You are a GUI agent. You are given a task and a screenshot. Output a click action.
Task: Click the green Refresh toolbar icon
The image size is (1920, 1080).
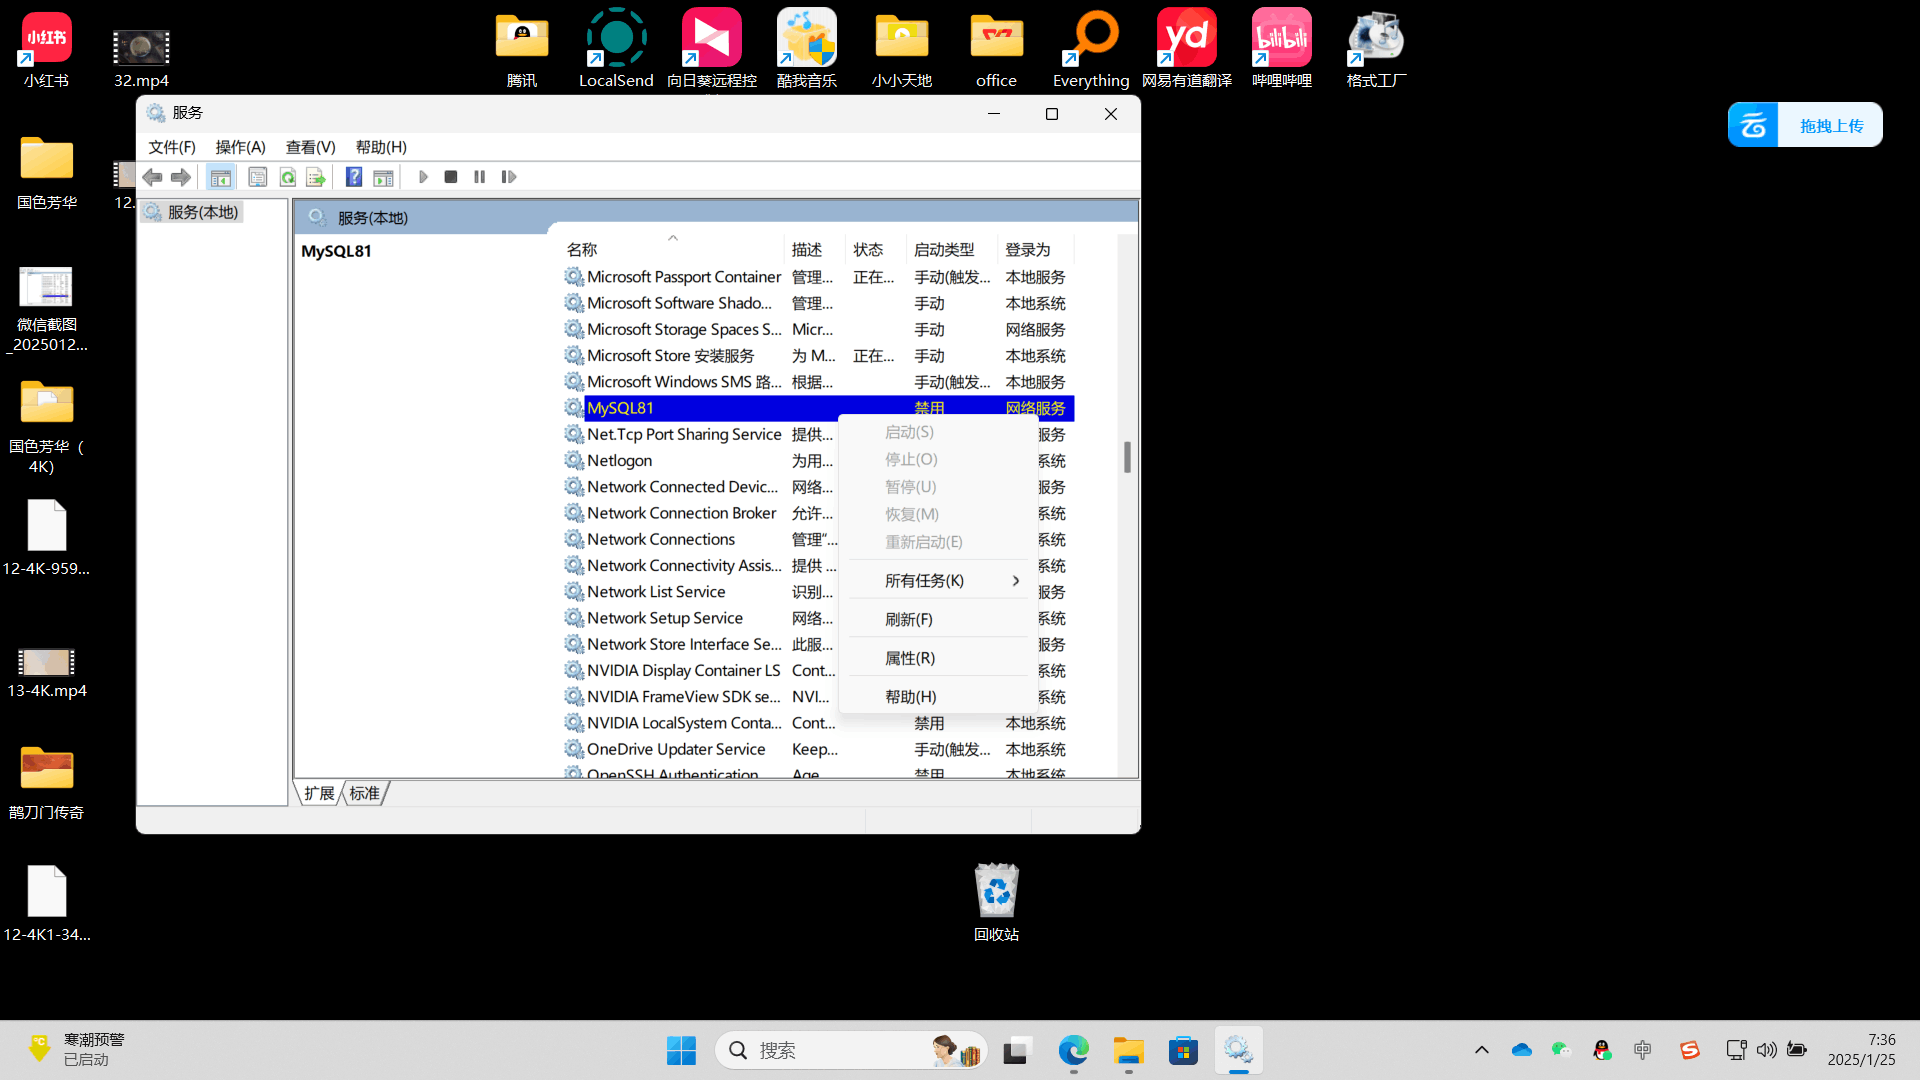(x=288, y=177)
